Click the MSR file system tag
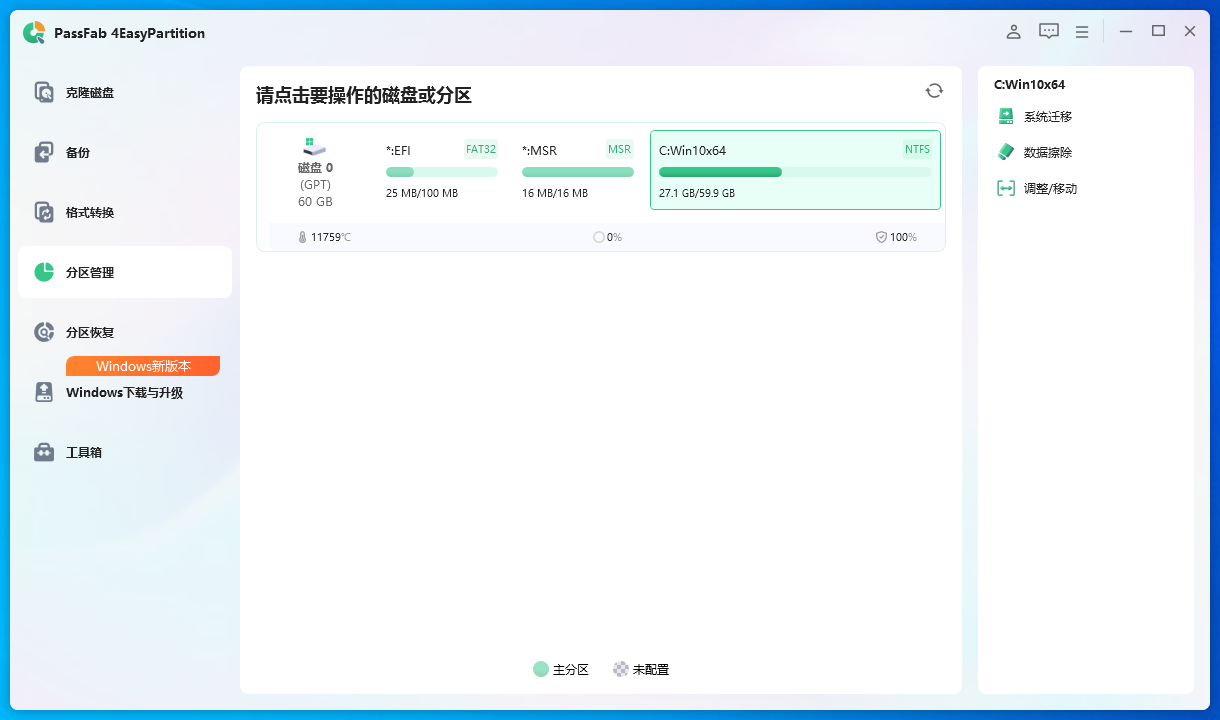Image resolution: width=1220 pixels, height=720 pixels. pyautogui.click(x=620, y=149)
